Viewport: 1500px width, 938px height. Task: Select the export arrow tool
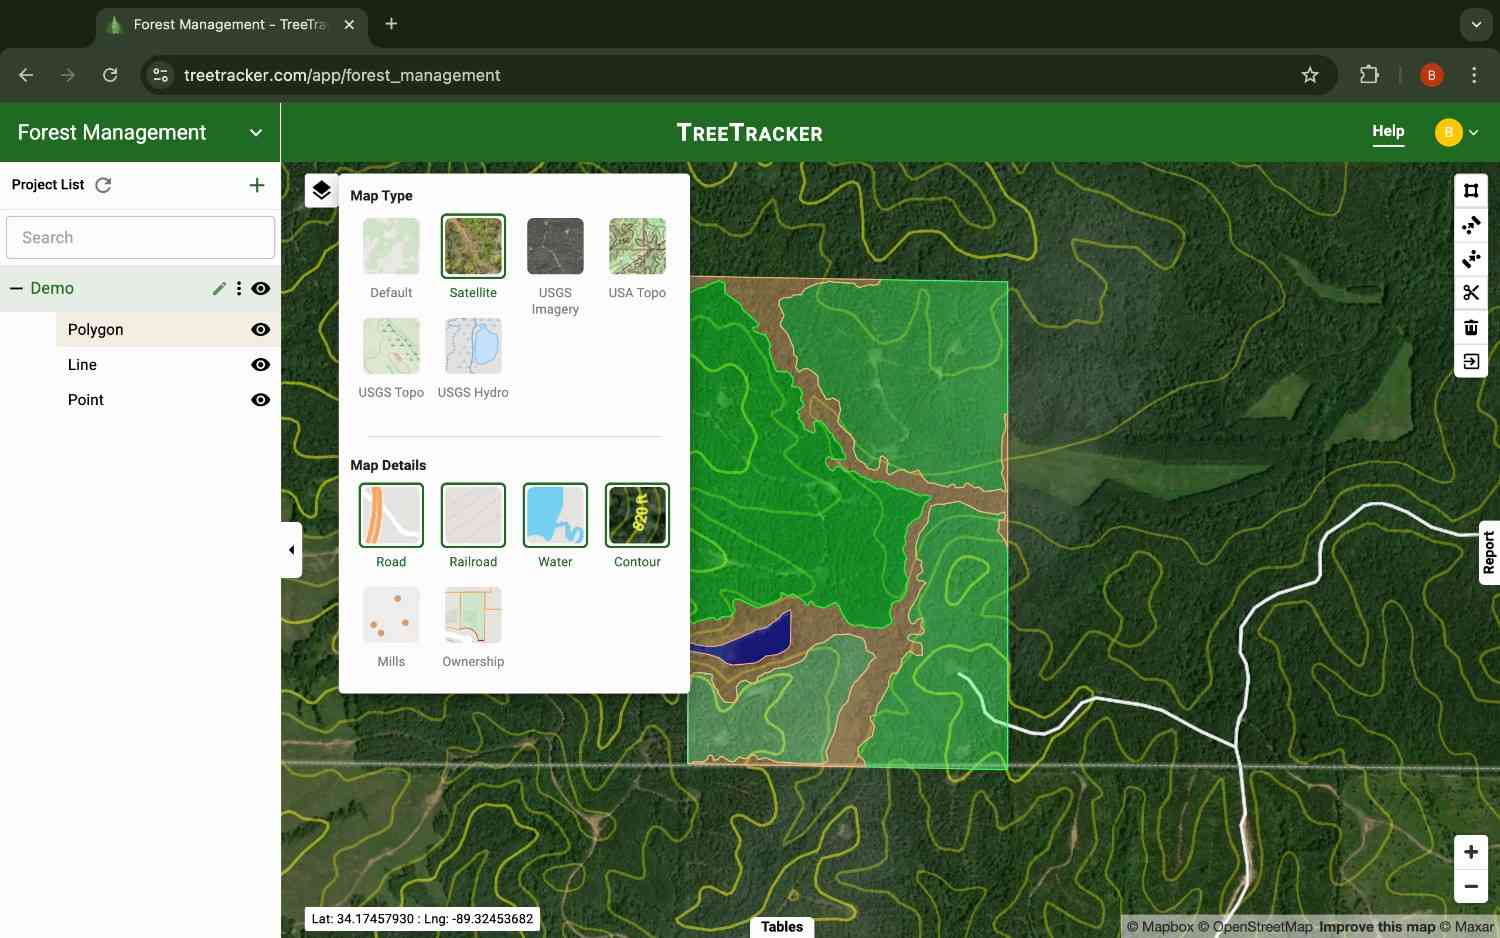[1470, 360]
